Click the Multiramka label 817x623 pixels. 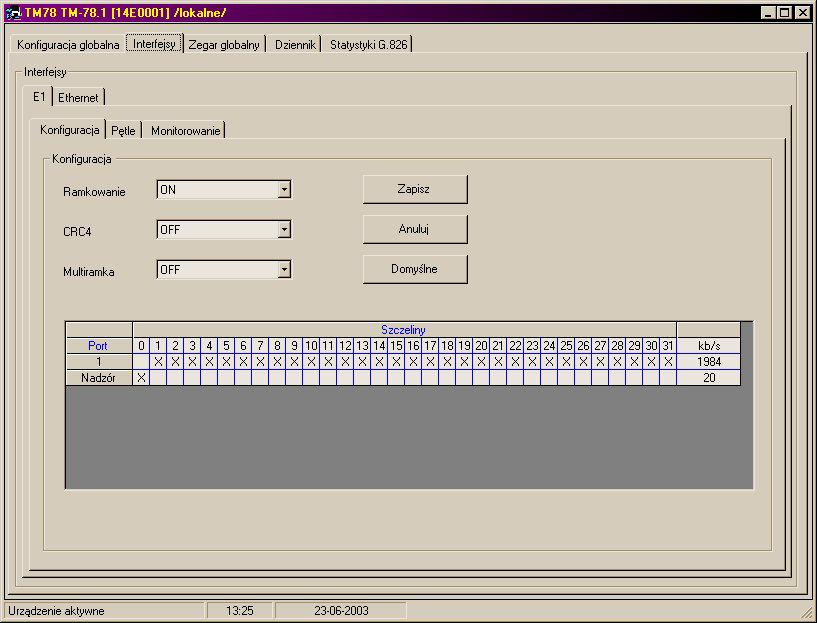[89, 272]
